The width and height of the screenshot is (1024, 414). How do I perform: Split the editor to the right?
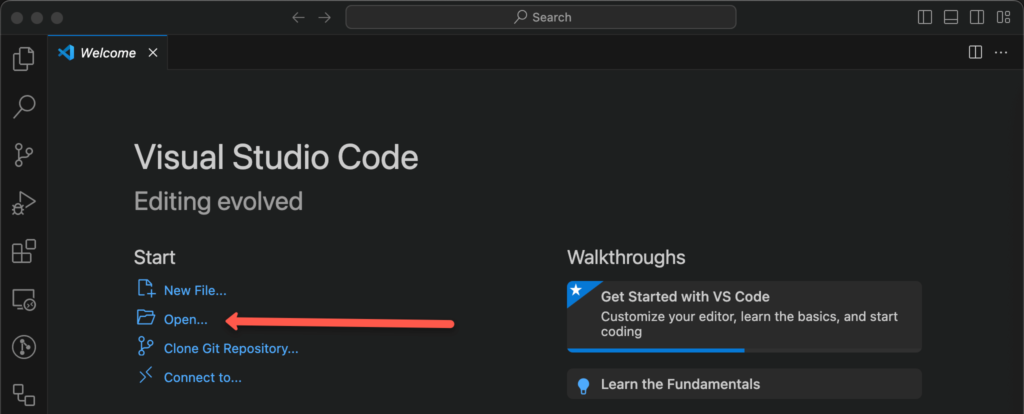pos(975,52)
